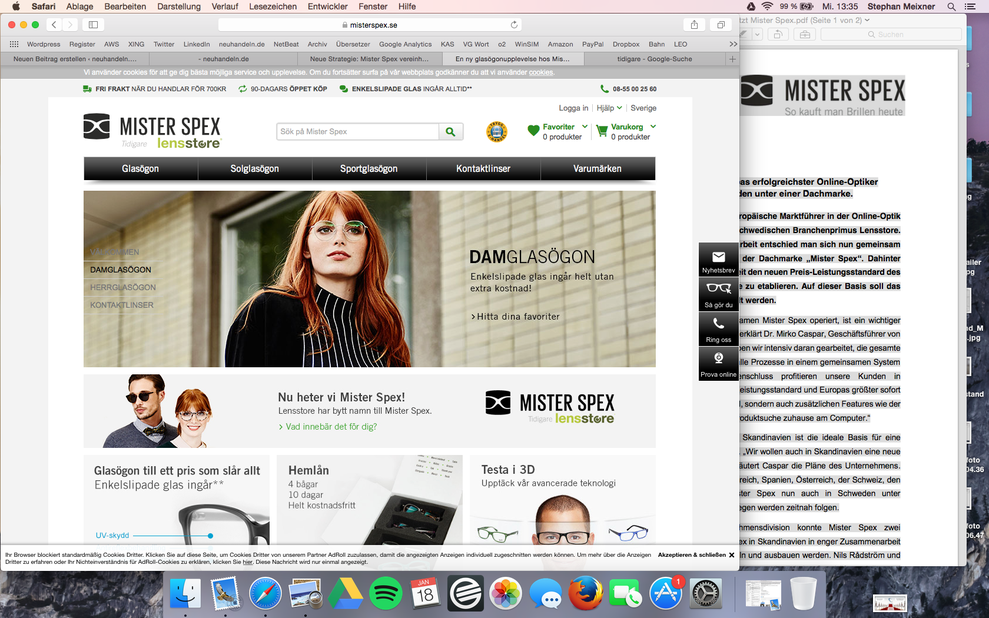This screenshot has height=618, width=989.
Task: Open the Safari share menu
Action: (x=694, y=25)
